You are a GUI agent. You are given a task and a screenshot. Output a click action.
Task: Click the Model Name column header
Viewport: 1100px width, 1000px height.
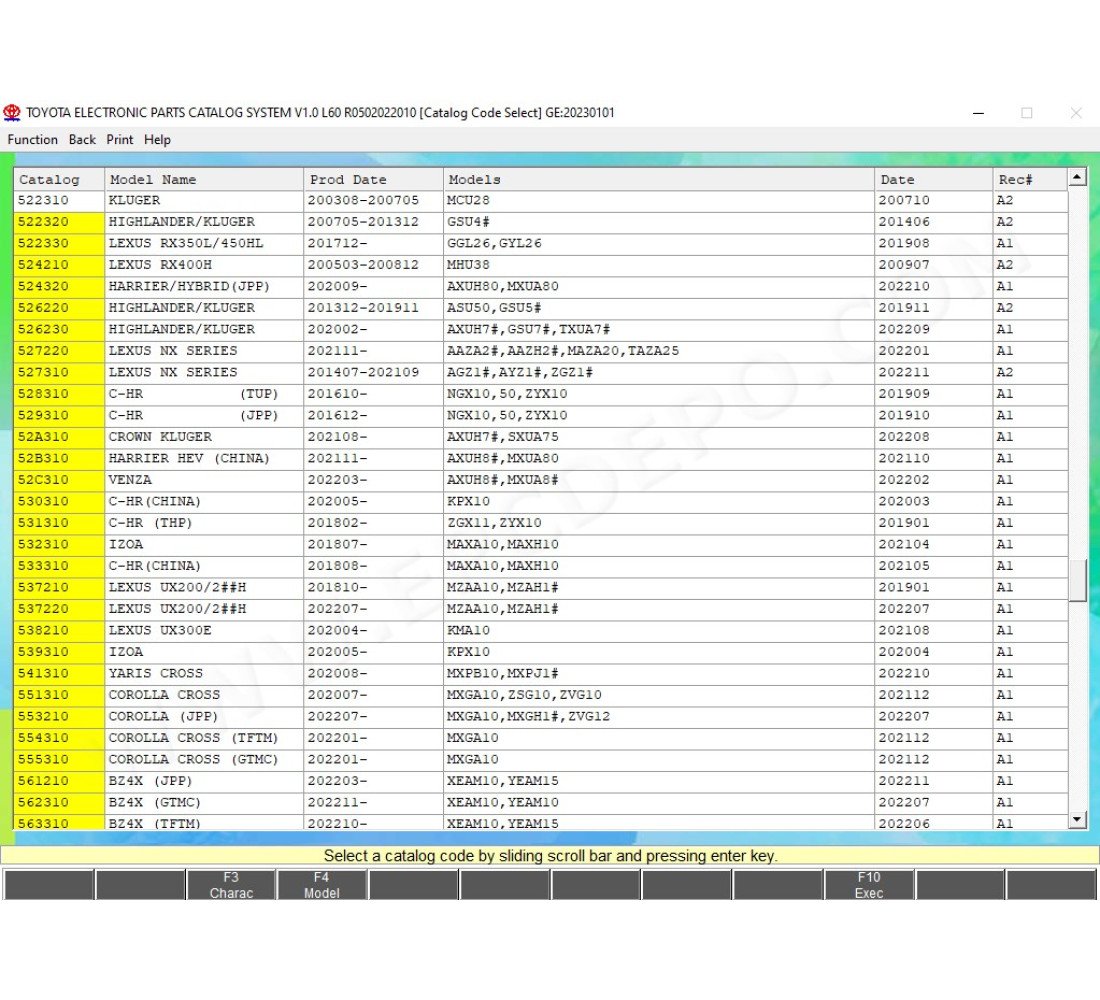pyautogui.click(x=204, y=180)
